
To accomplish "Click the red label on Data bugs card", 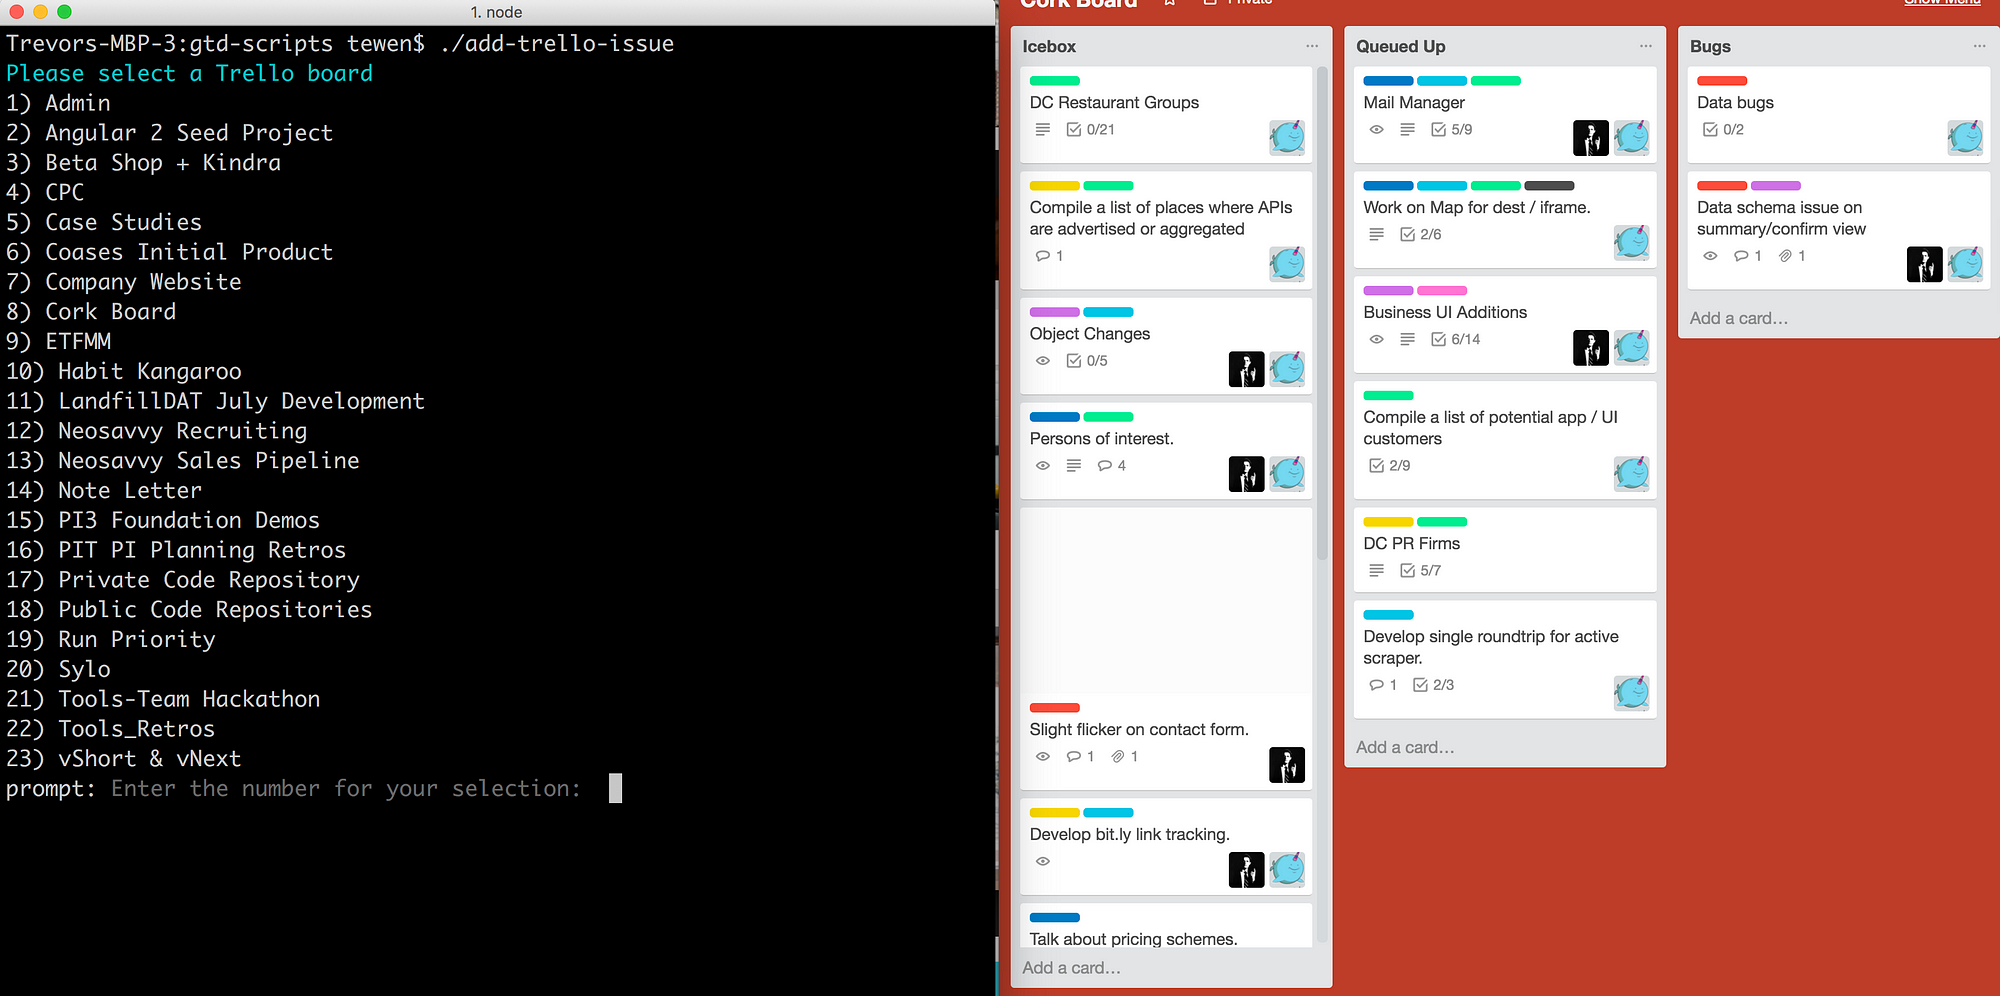I will (1722, 81).
